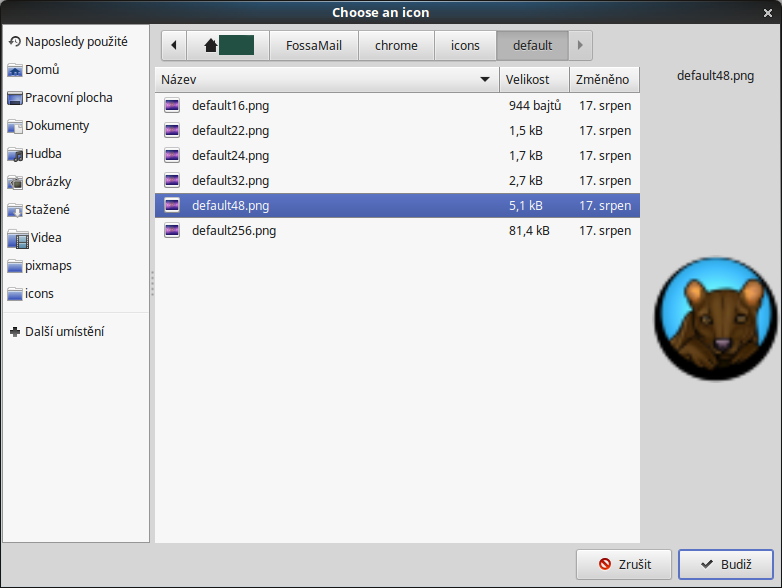The width and height of the screenshot is (782, 588).
Task: Cancel with the Zrušit button
Action: pyautogui.click(x=624, y=564)
